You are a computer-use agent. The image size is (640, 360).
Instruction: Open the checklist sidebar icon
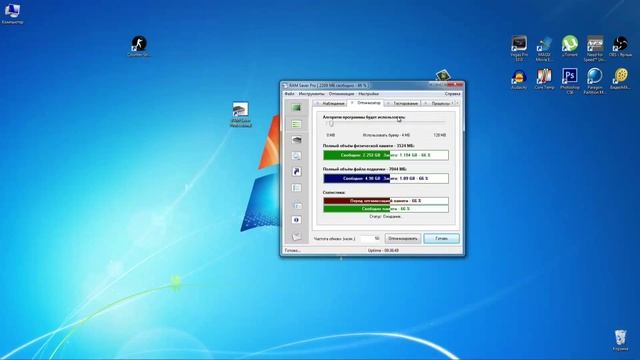(297, 188)
